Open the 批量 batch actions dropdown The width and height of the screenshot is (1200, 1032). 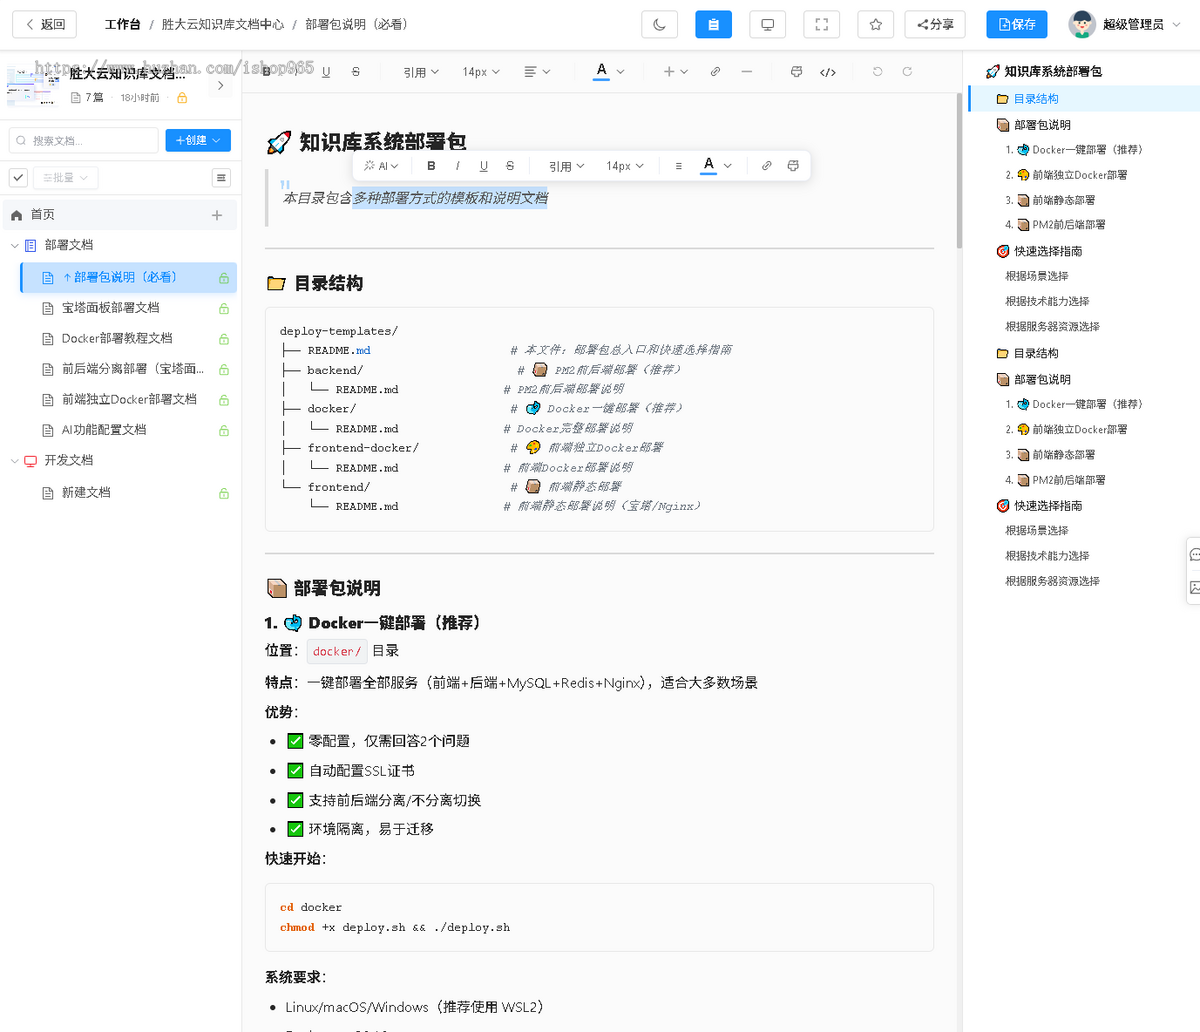pos(66,178)
